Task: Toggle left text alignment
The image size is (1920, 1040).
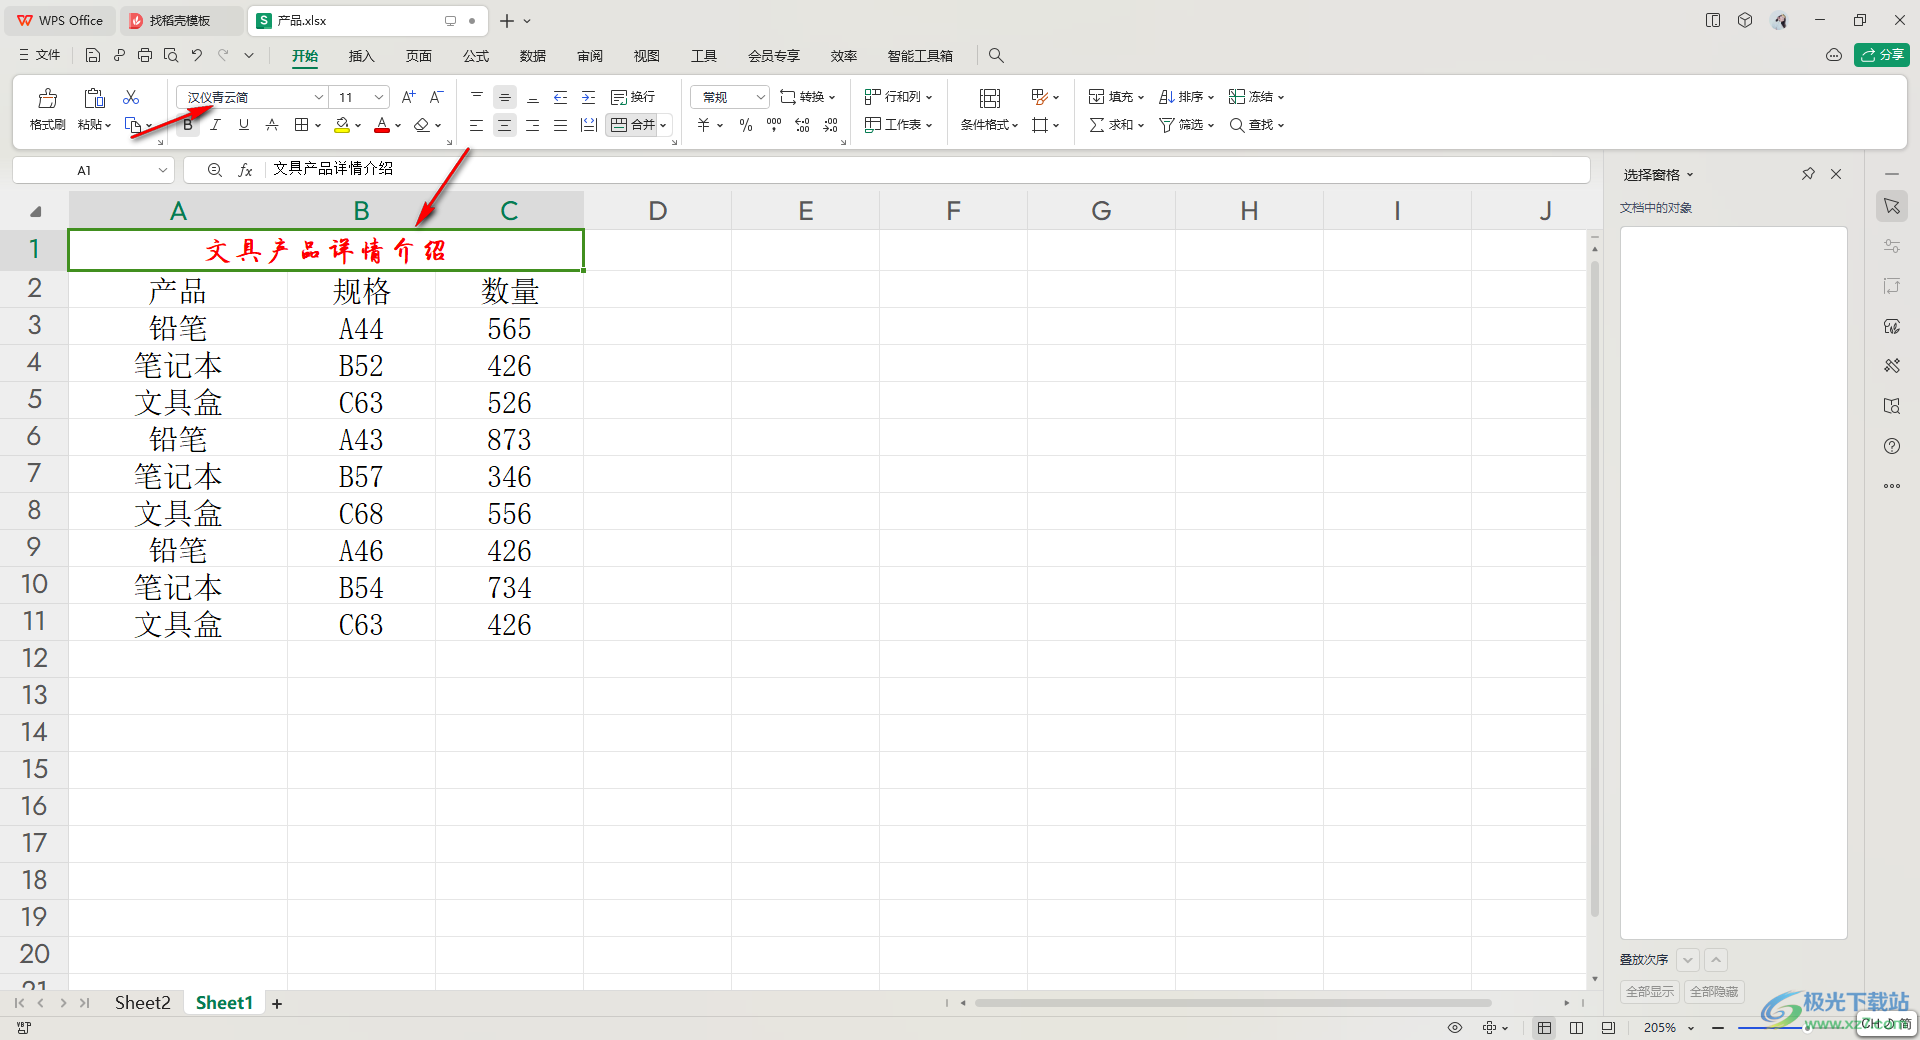Action: pyautogui.click(x=477, y=125)
